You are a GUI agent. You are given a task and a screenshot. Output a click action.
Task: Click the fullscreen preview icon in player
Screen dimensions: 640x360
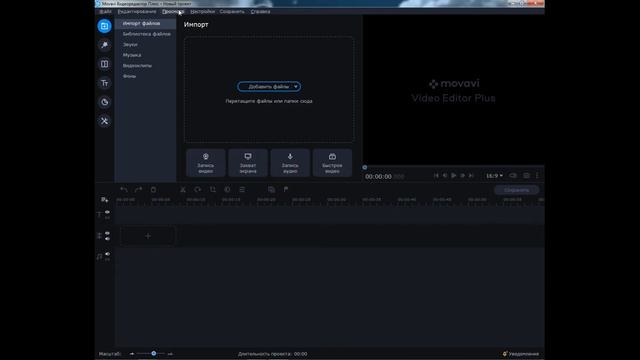tap(526, 176)
